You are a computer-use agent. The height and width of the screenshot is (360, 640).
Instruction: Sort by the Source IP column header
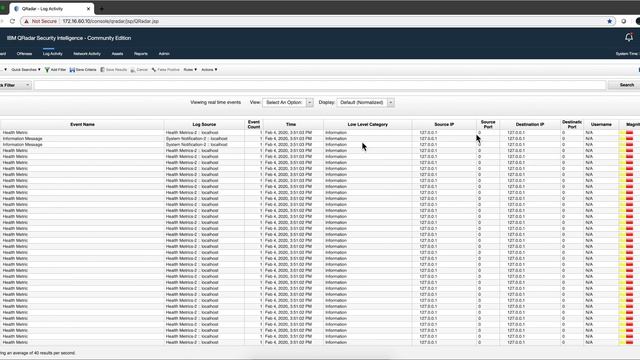point(444,124)
